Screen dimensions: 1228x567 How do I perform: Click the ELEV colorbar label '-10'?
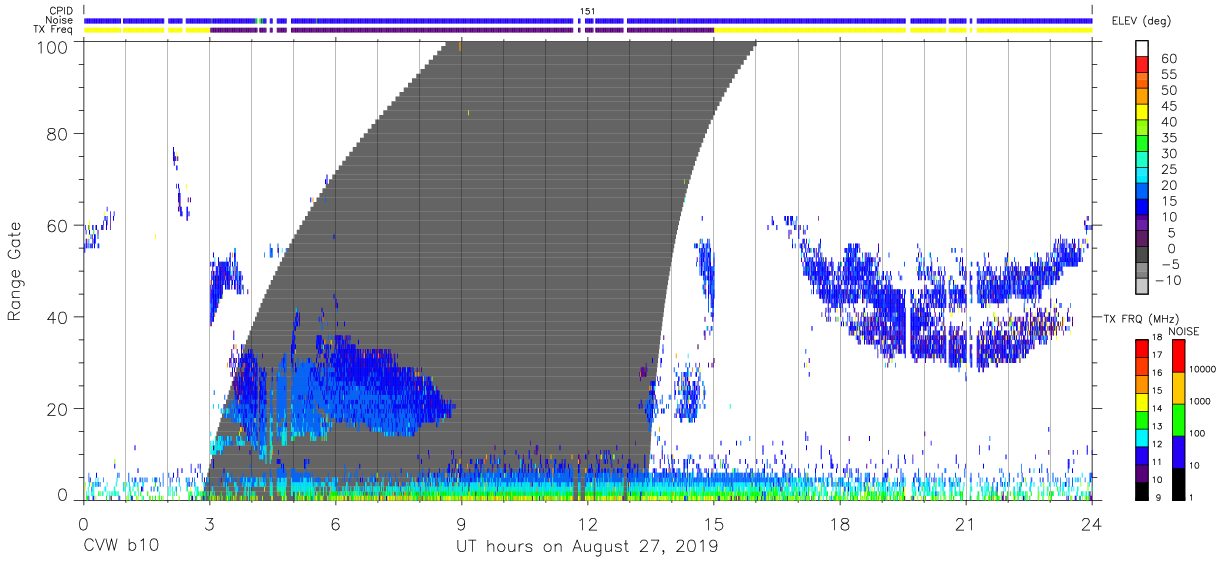click(x=1170, y=281)
